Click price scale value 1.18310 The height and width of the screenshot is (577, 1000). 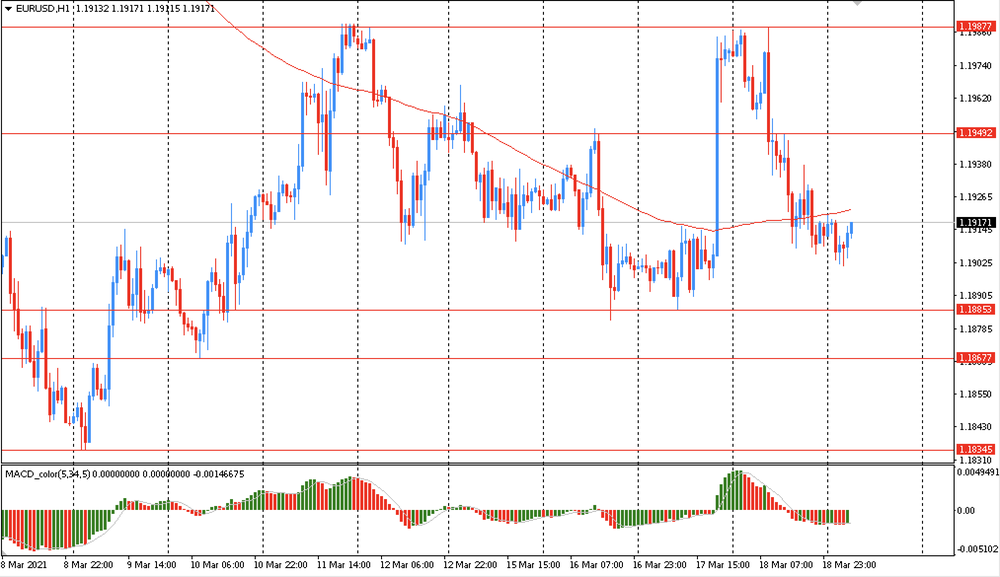(x=976, y=460)
